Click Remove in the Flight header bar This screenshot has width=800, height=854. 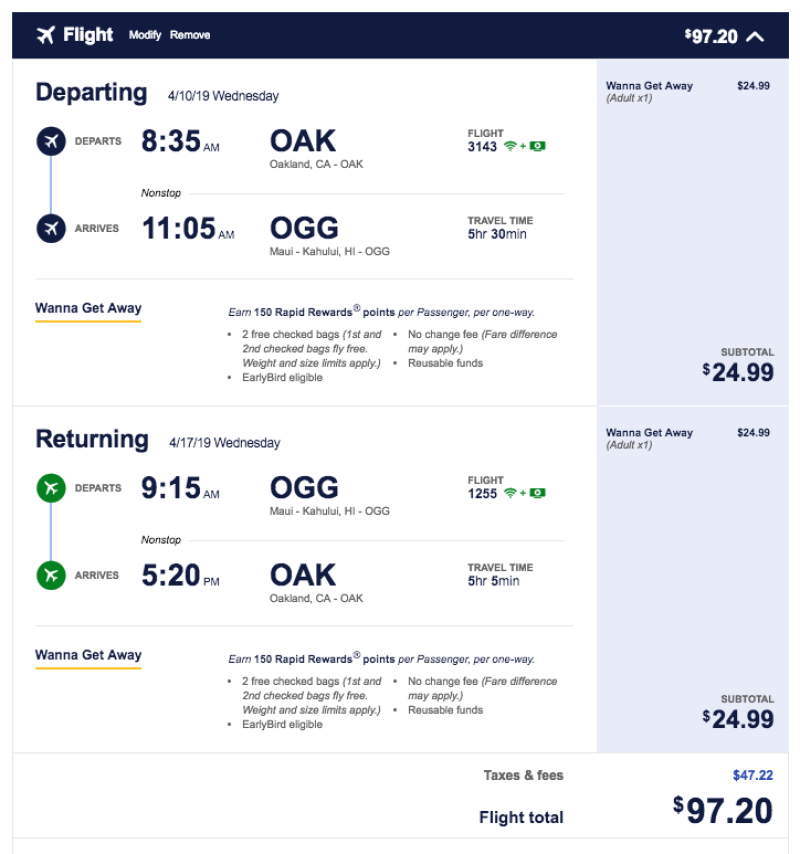tap(190, 34)
